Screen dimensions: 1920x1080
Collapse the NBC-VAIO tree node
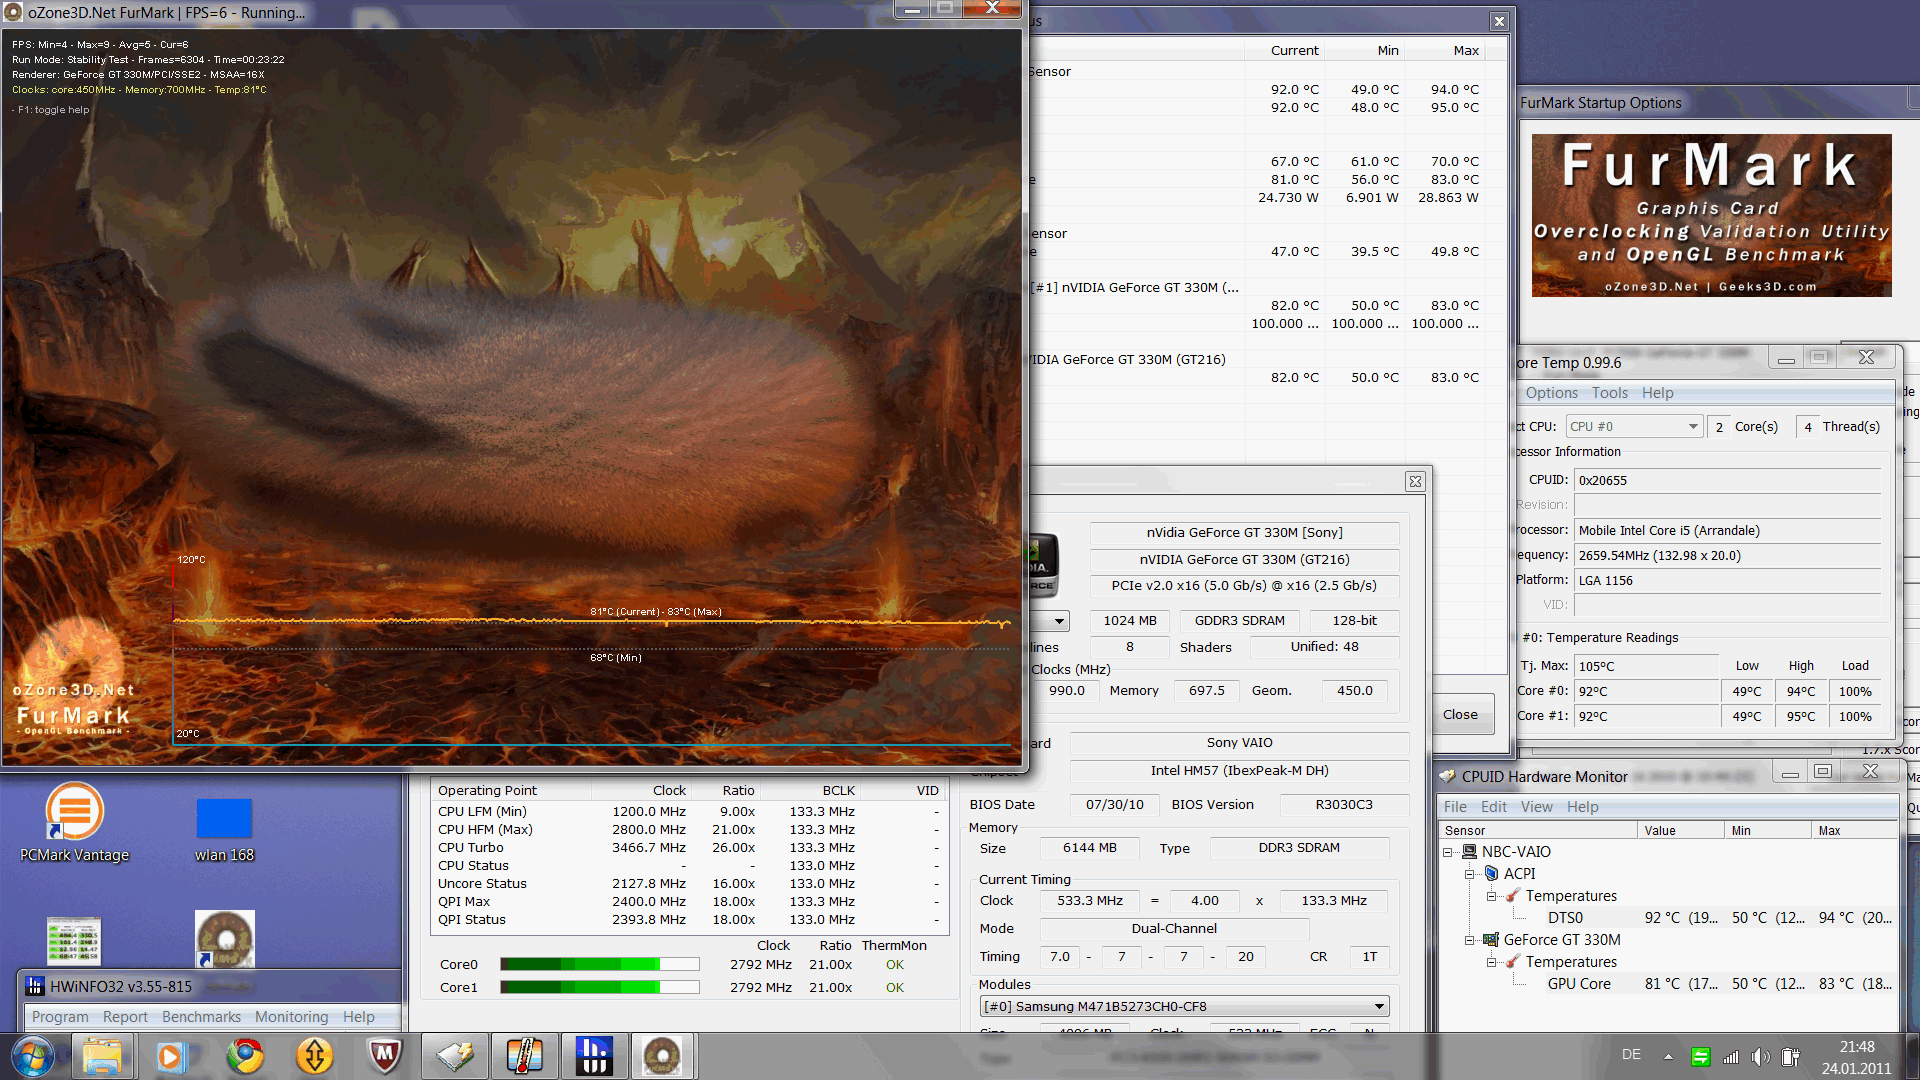click(1448, 852)
